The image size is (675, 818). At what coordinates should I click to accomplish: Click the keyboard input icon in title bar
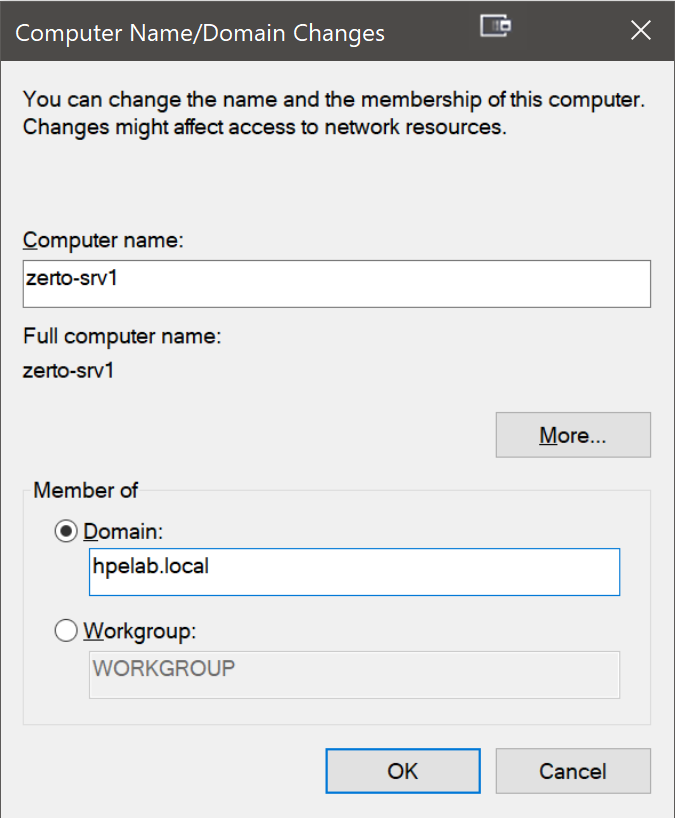click(x=497, y=30)
